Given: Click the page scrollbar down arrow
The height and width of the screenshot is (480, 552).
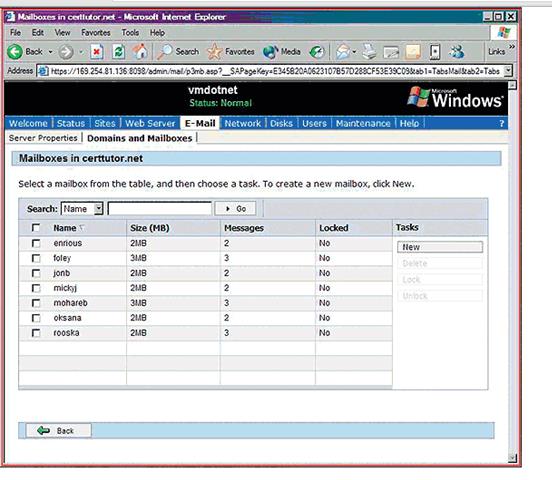Looking at the screenshot, I should pyautogui.click(x=513, y=458).
